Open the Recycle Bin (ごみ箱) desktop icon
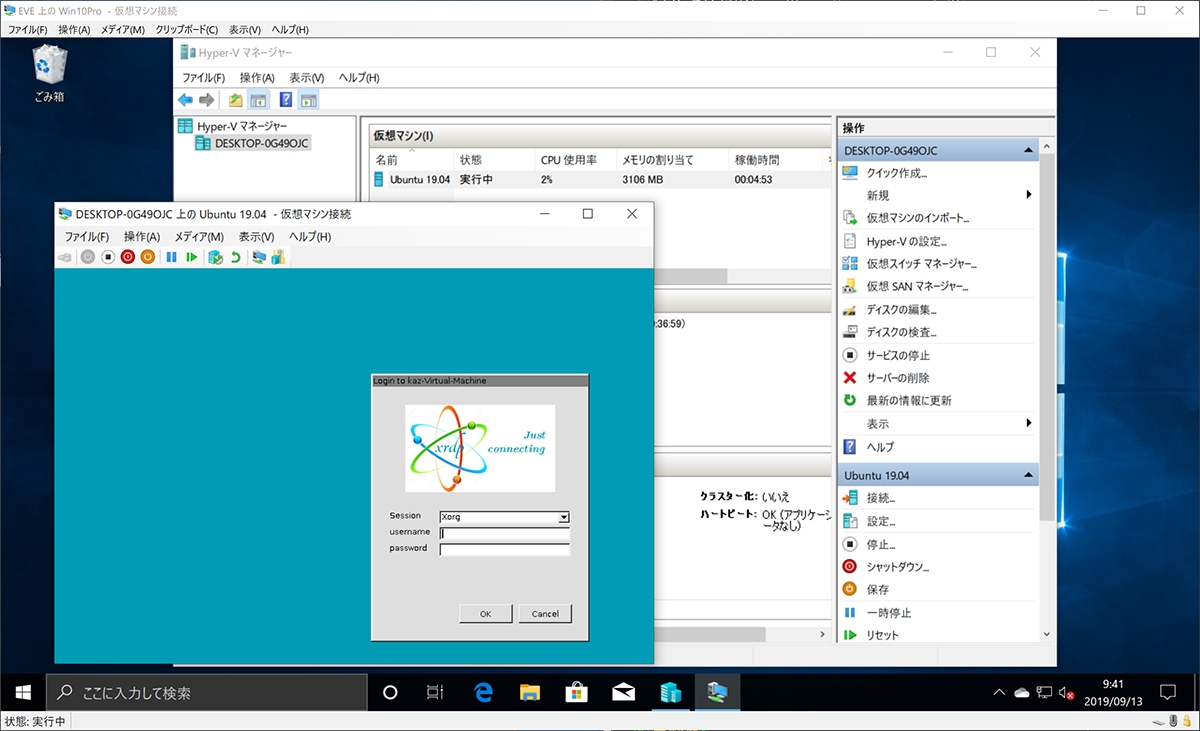Image resolution: width=1200 pixels, height=731 pixels. tap(49, 74)
